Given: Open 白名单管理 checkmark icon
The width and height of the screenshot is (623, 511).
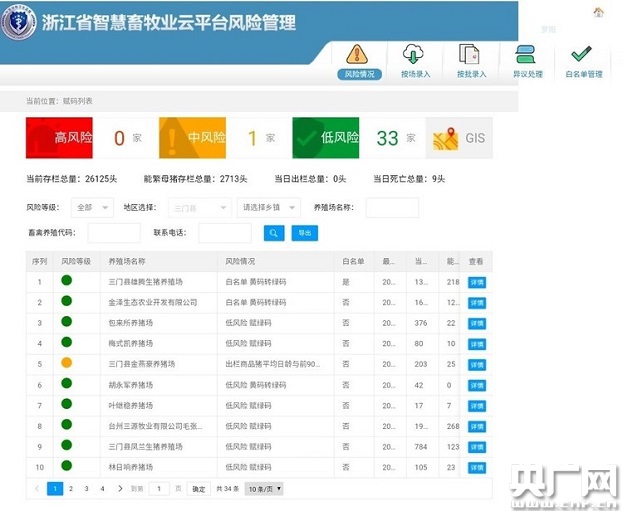Looking at the screenshot, I should click(582, 60).
